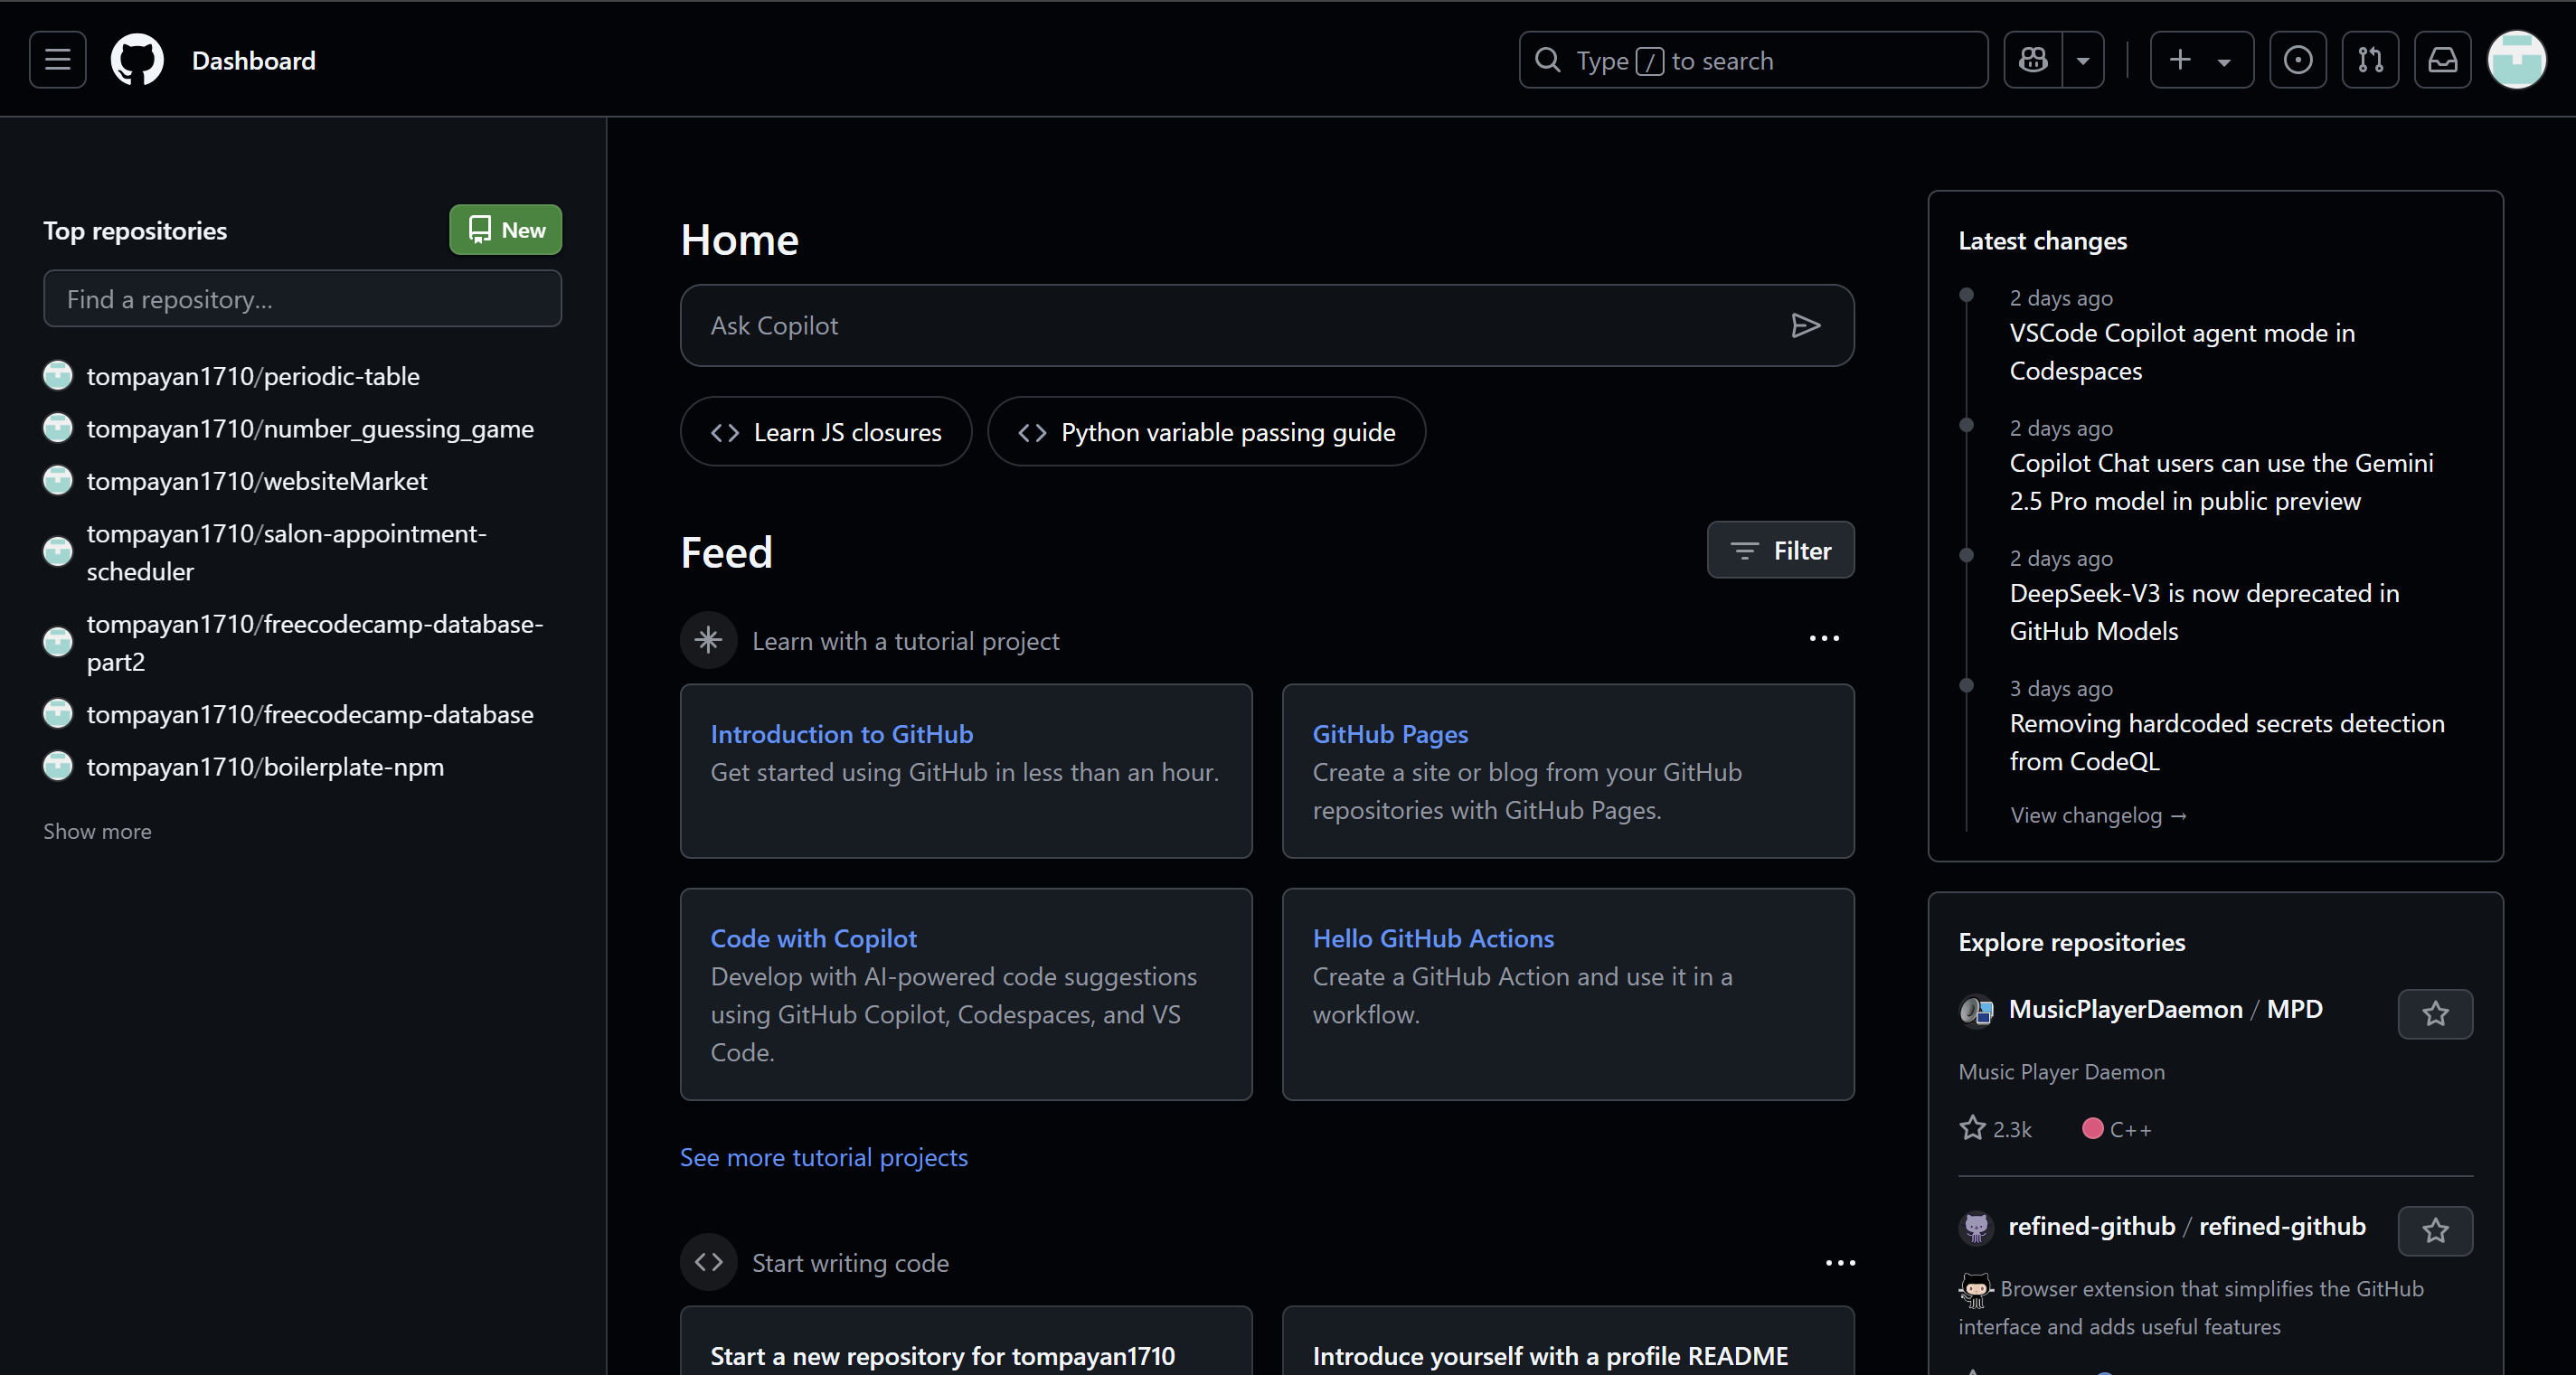Screen dimensions: 2576x1375
Task: Click the 2.3k star count on MPD
Action: [x=1996, y=1128]
